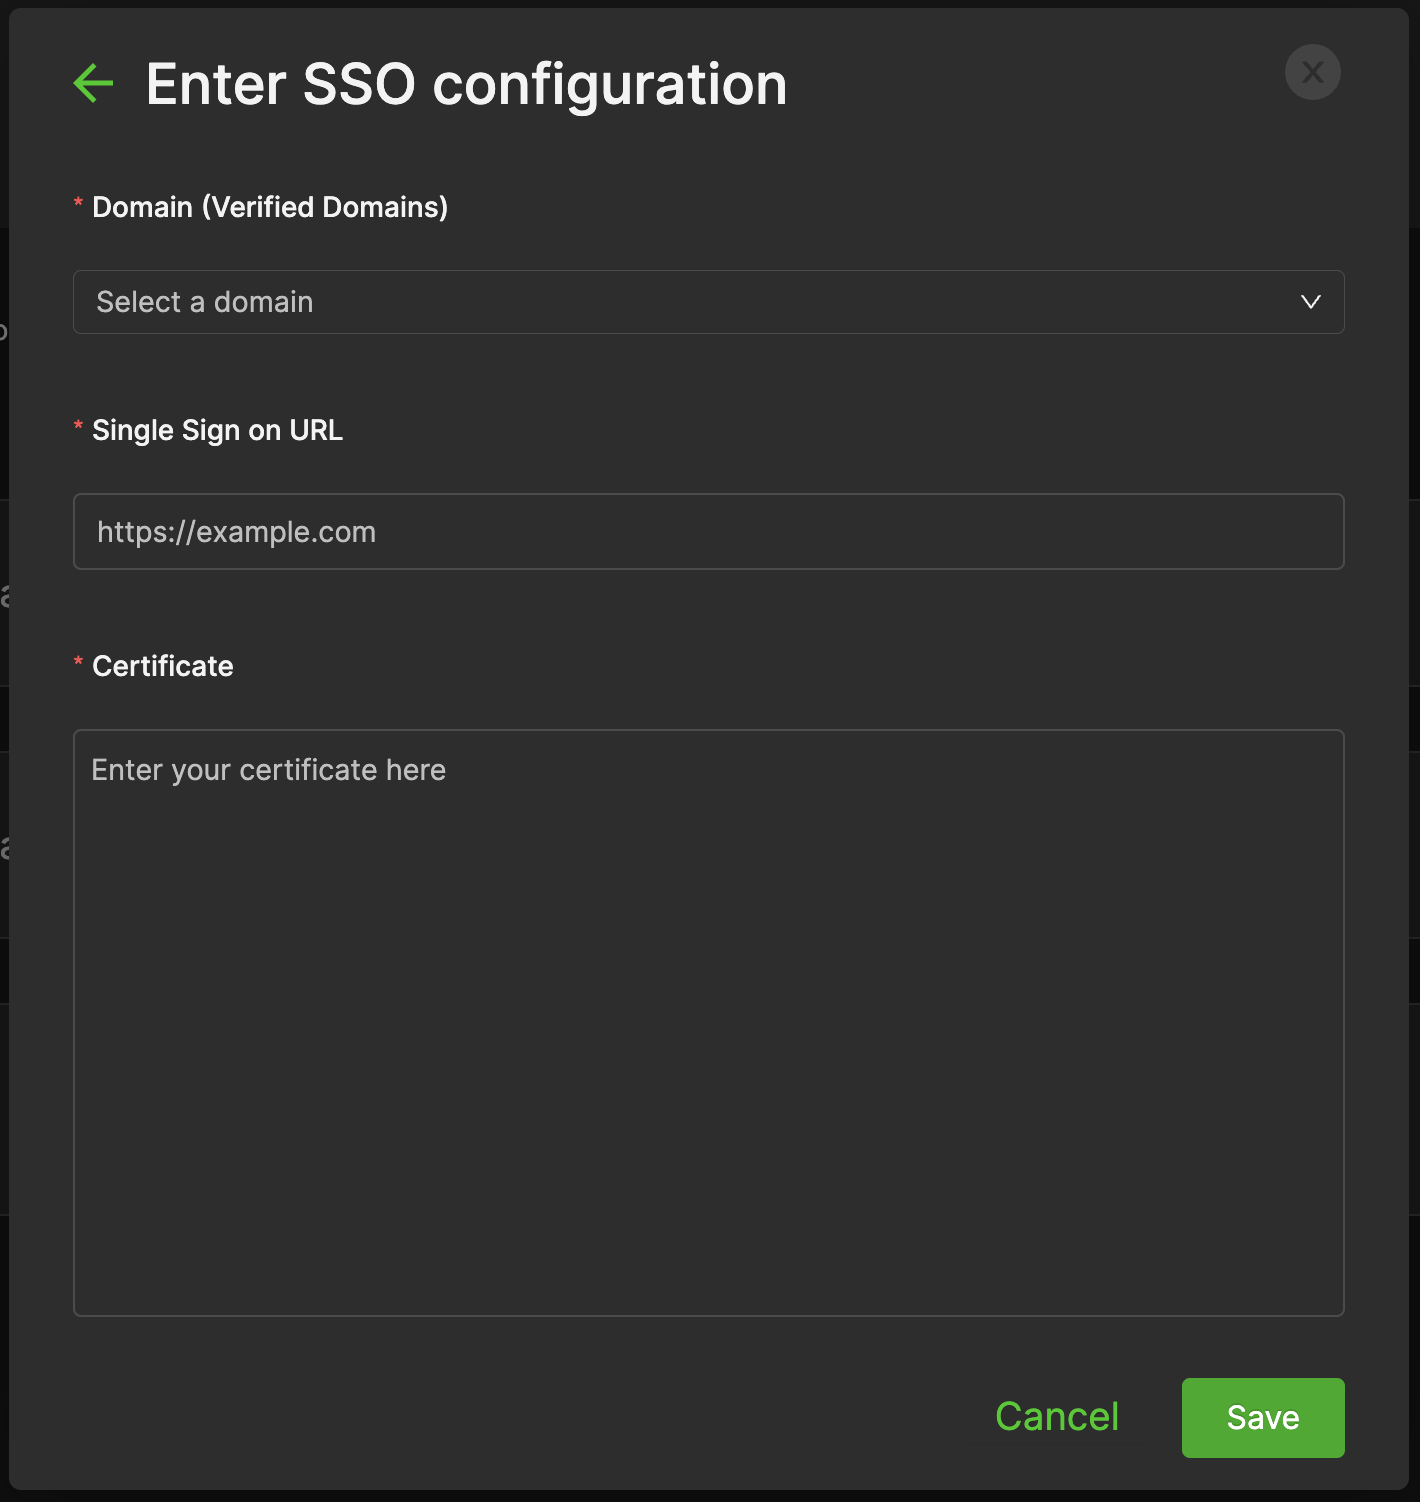
Task: Click the Select a domain placeholder text
Action: pos(205,302)
